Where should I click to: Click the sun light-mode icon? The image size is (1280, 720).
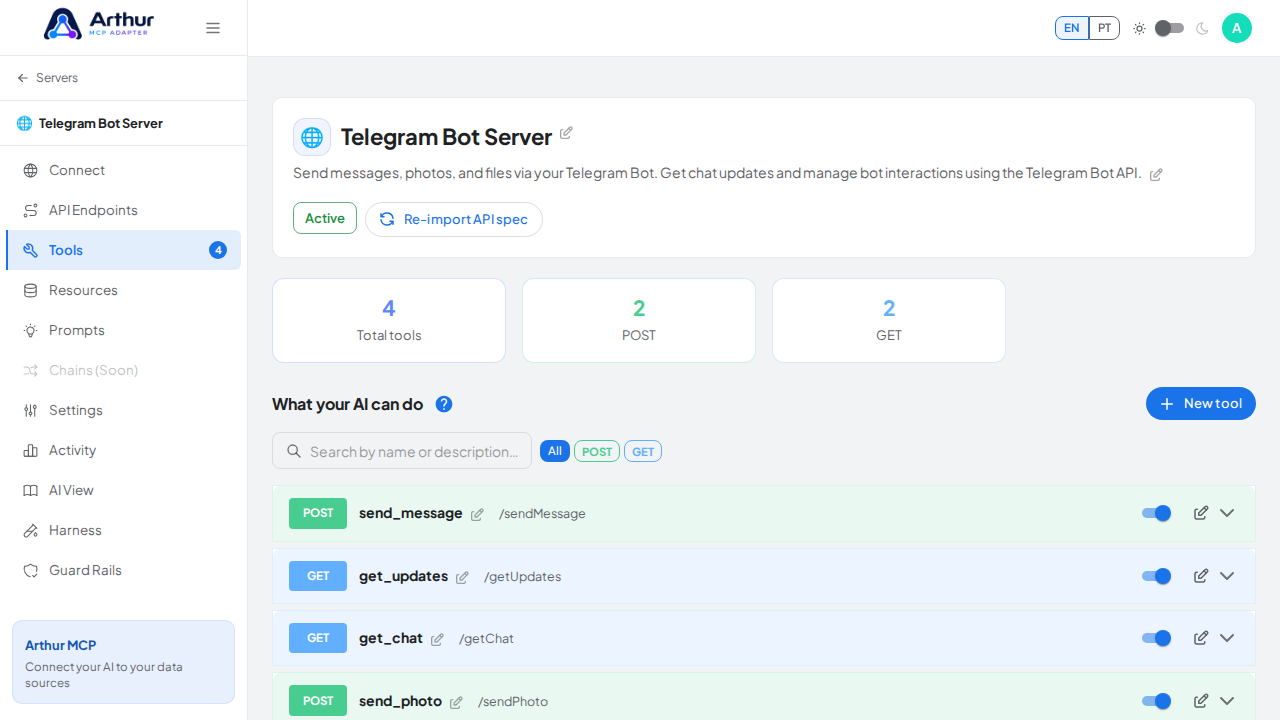1139,28
